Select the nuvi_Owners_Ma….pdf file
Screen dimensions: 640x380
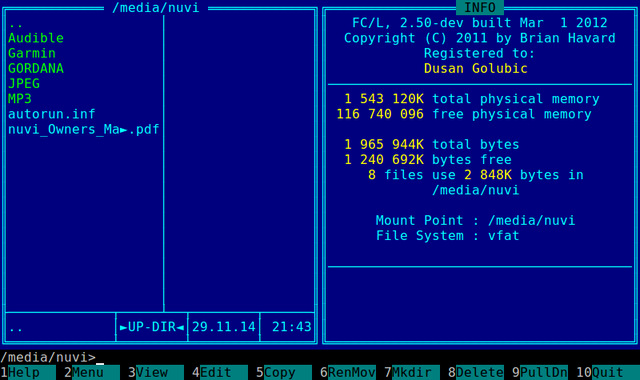coord(84,129)
